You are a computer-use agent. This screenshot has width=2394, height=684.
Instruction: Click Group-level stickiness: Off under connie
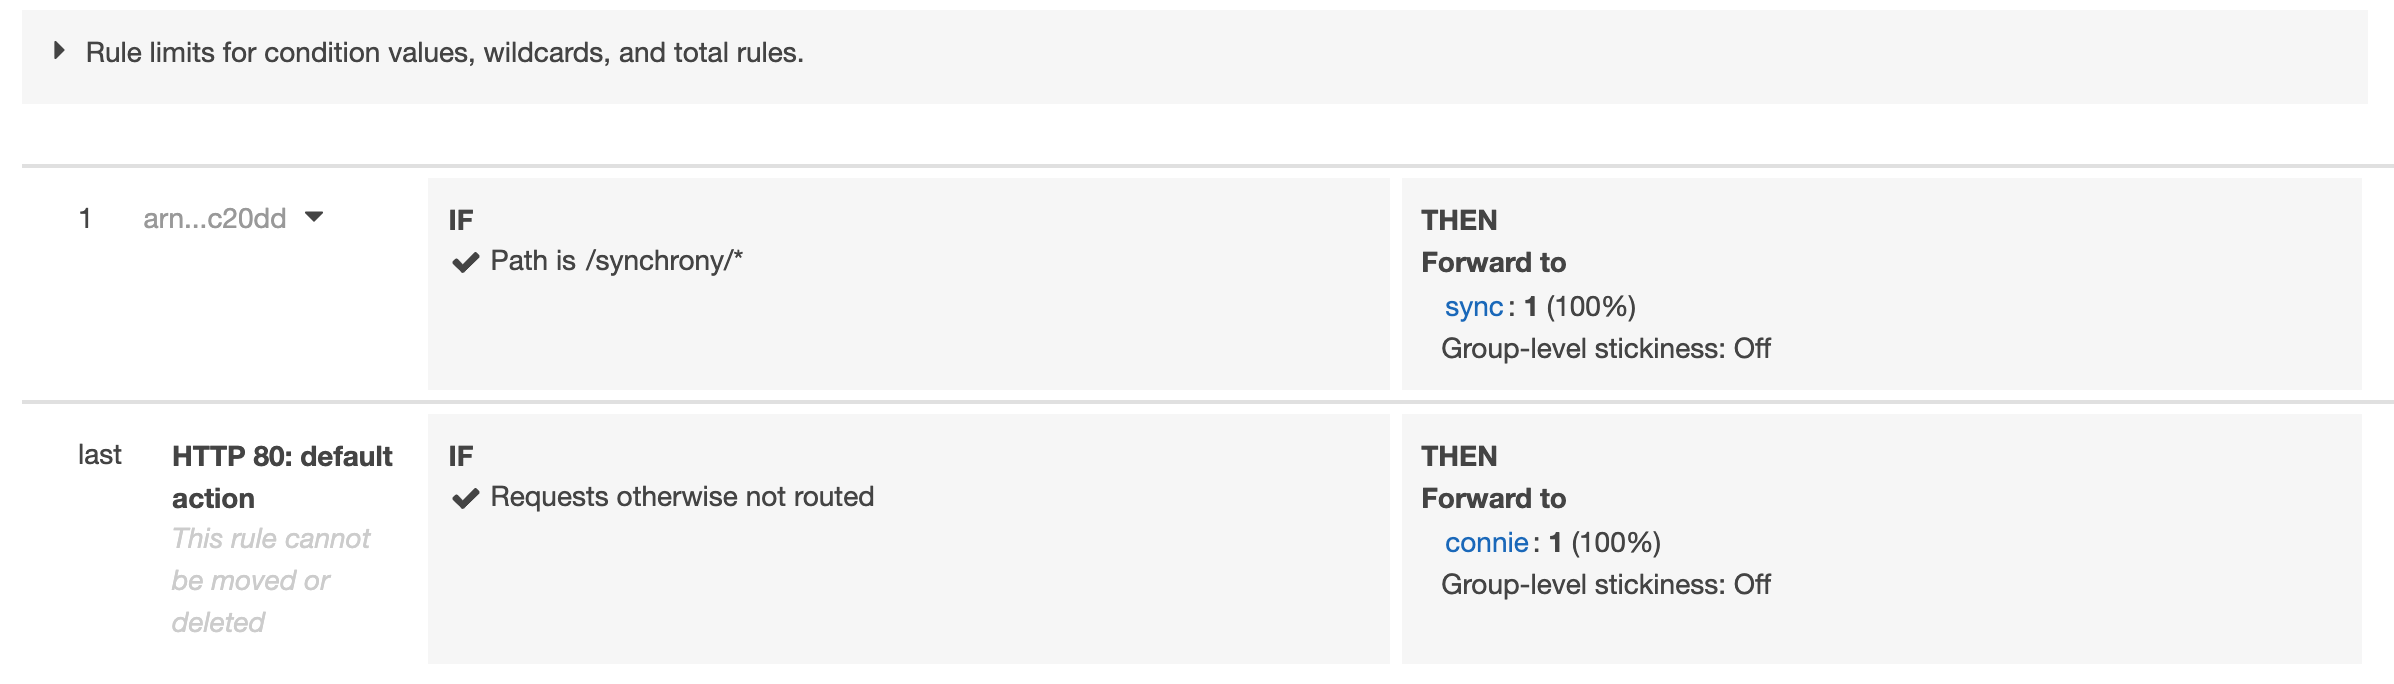pyautogui.click(x=1605, y=585)
